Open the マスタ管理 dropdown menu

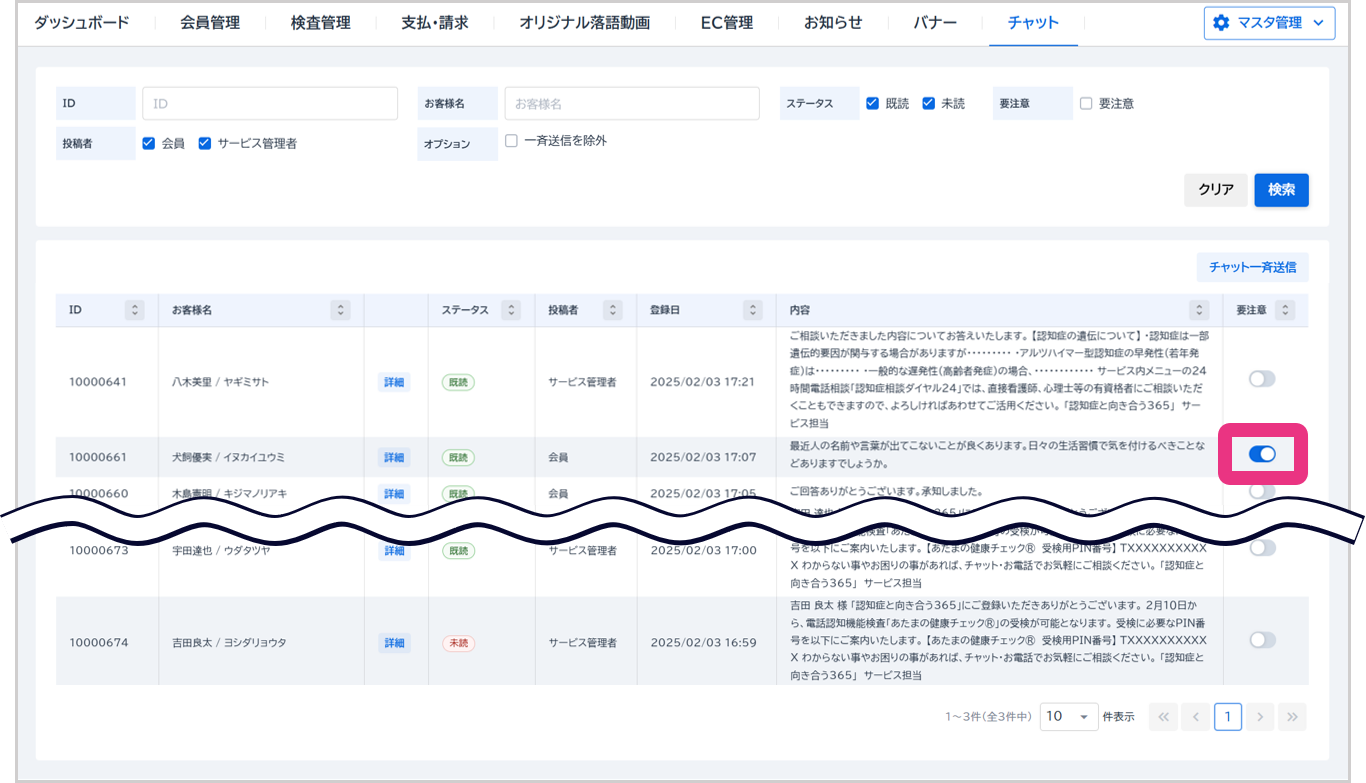point(1269,22)
